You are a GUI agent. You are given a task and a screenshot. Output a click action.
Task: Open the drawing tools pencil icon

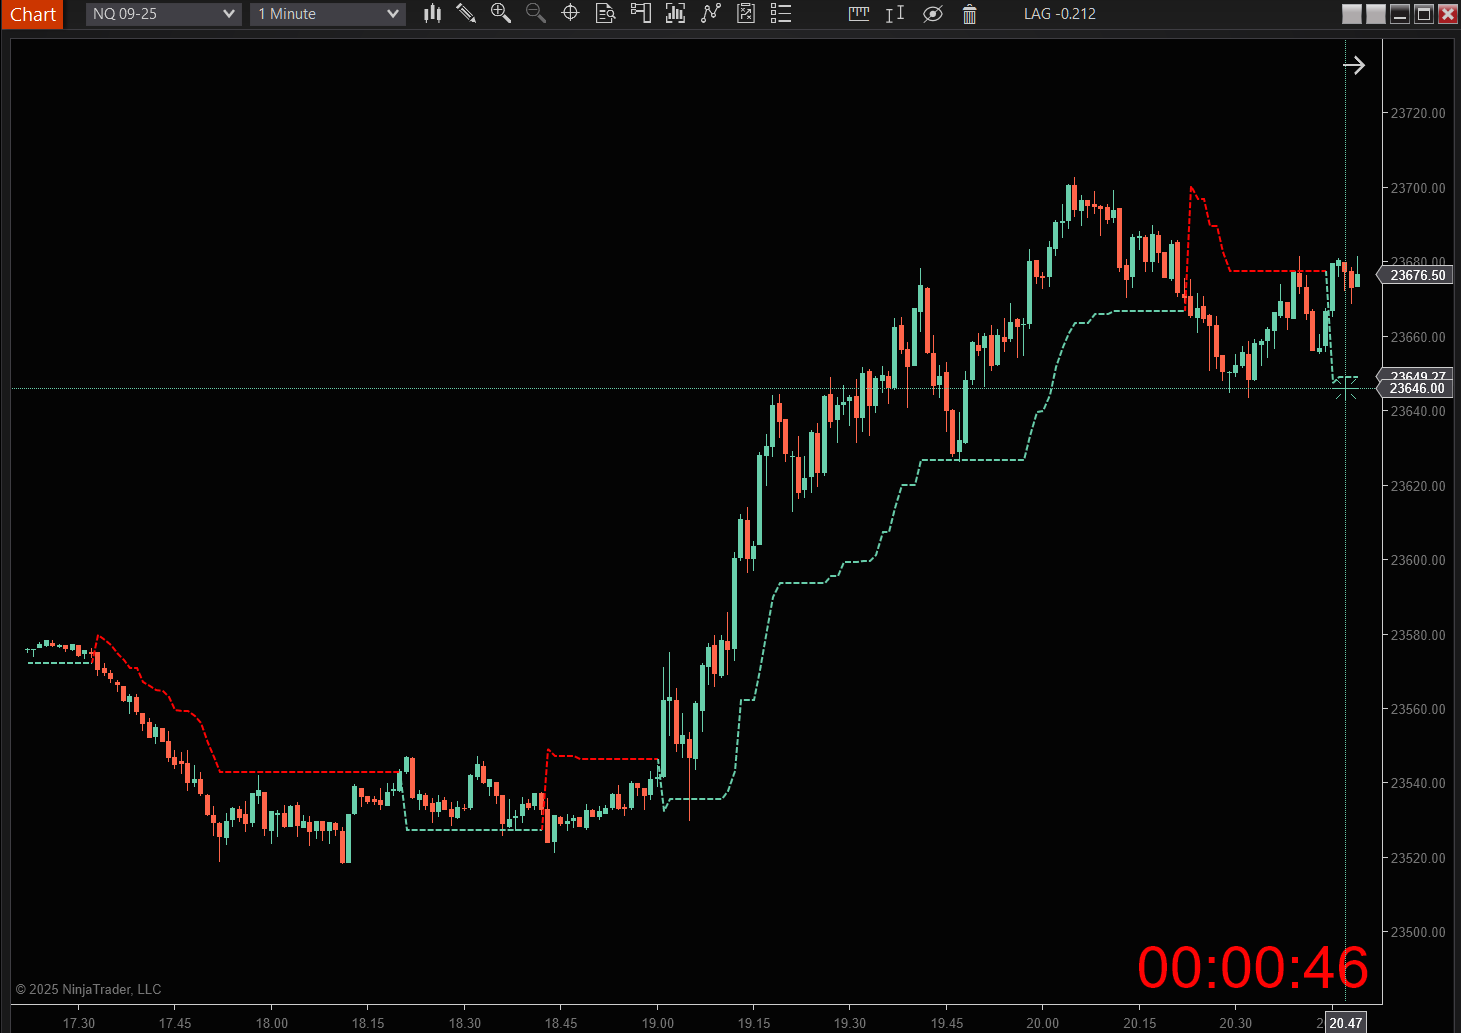point(466,14)
